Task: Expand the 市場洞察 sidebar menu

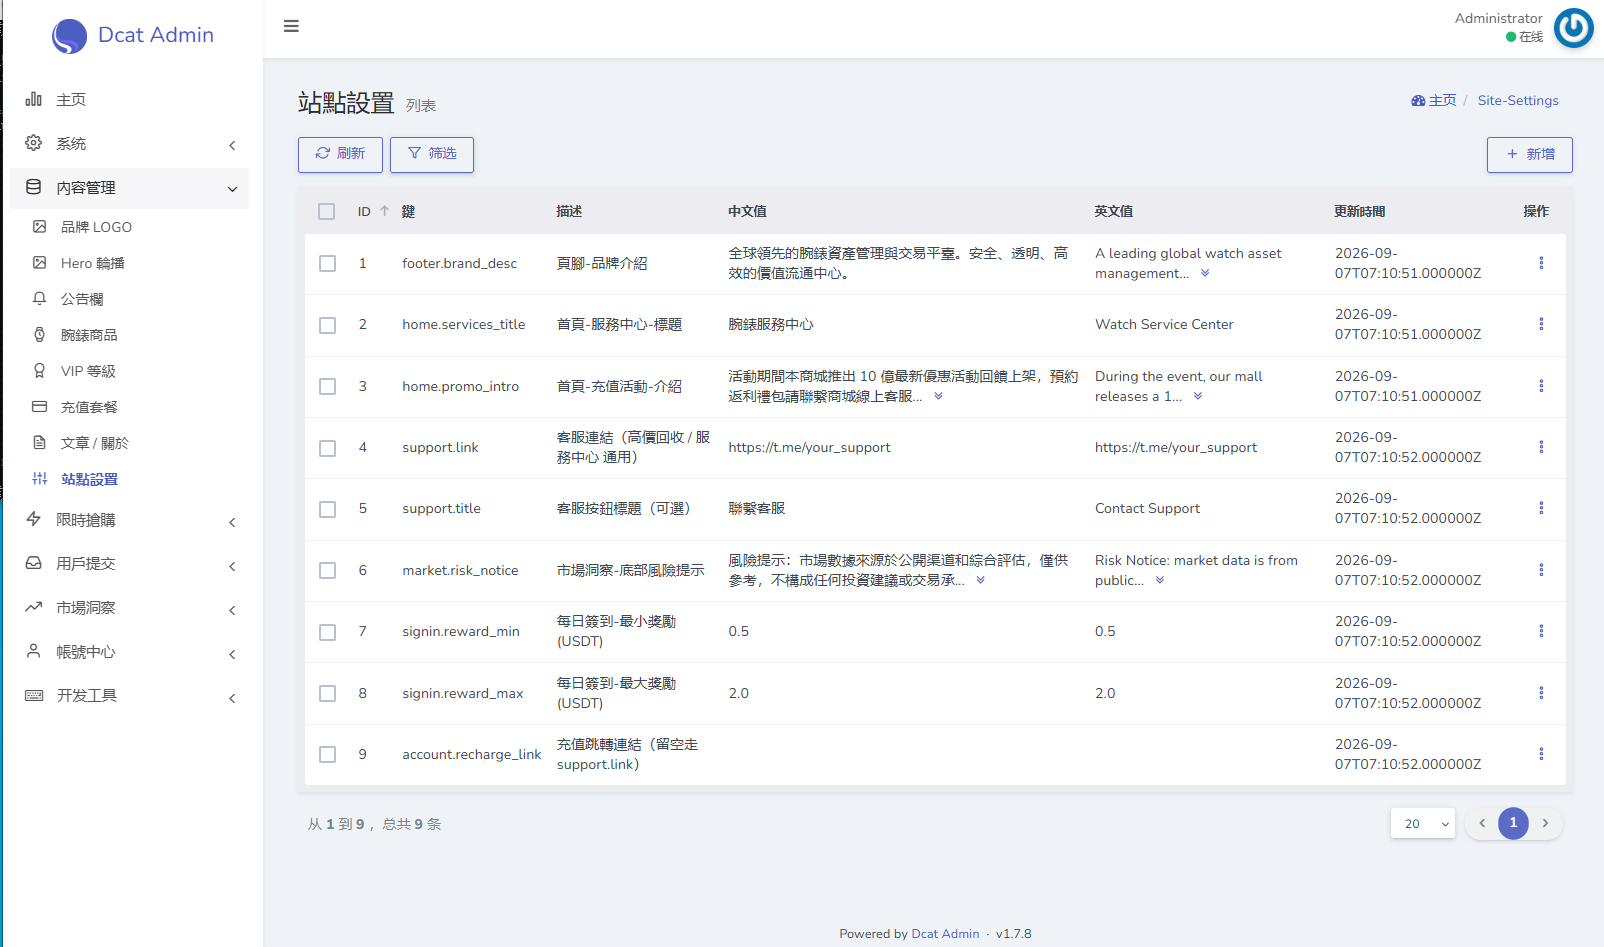Action: coord(131,608)
